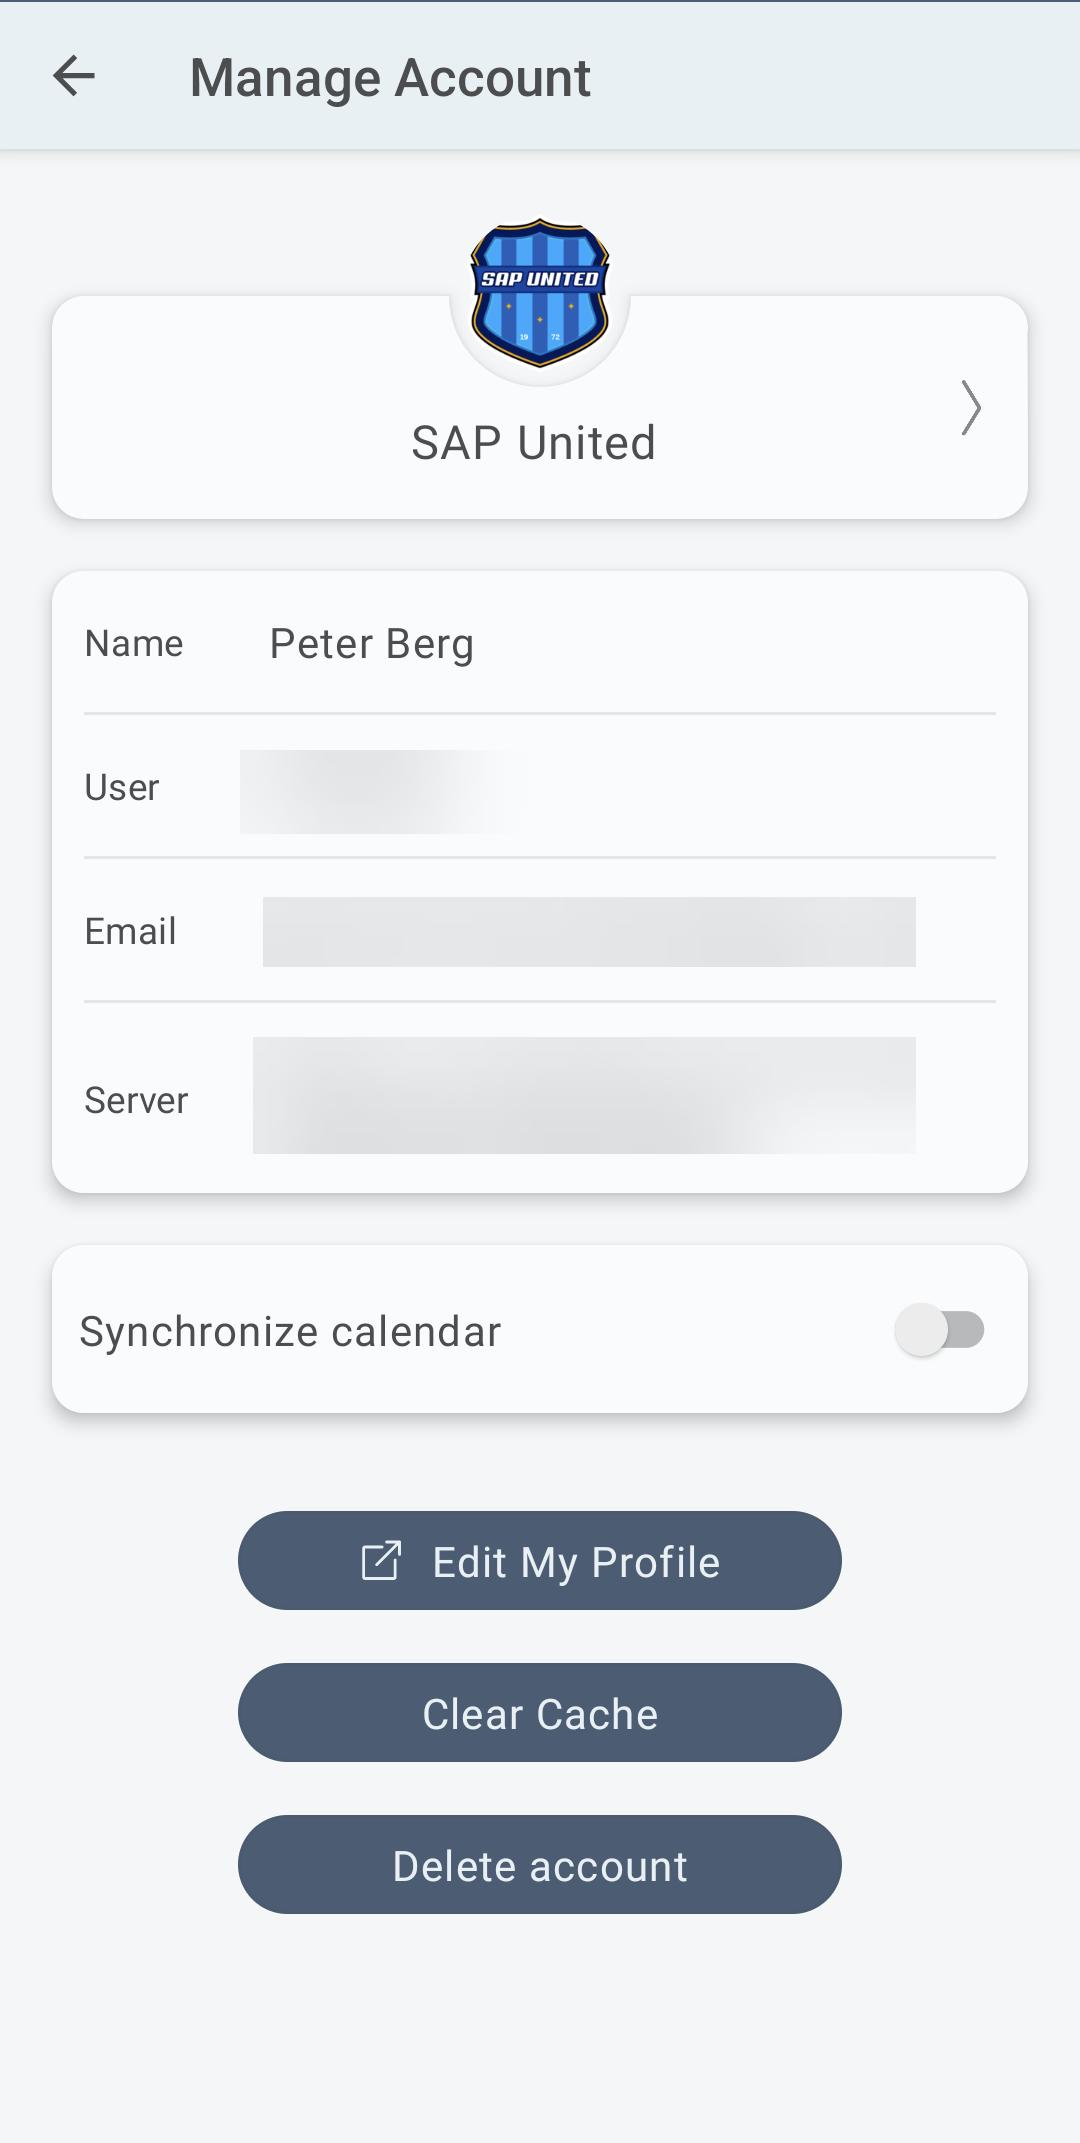
Task: Click the Server row label
Action: coord(136,1101)
